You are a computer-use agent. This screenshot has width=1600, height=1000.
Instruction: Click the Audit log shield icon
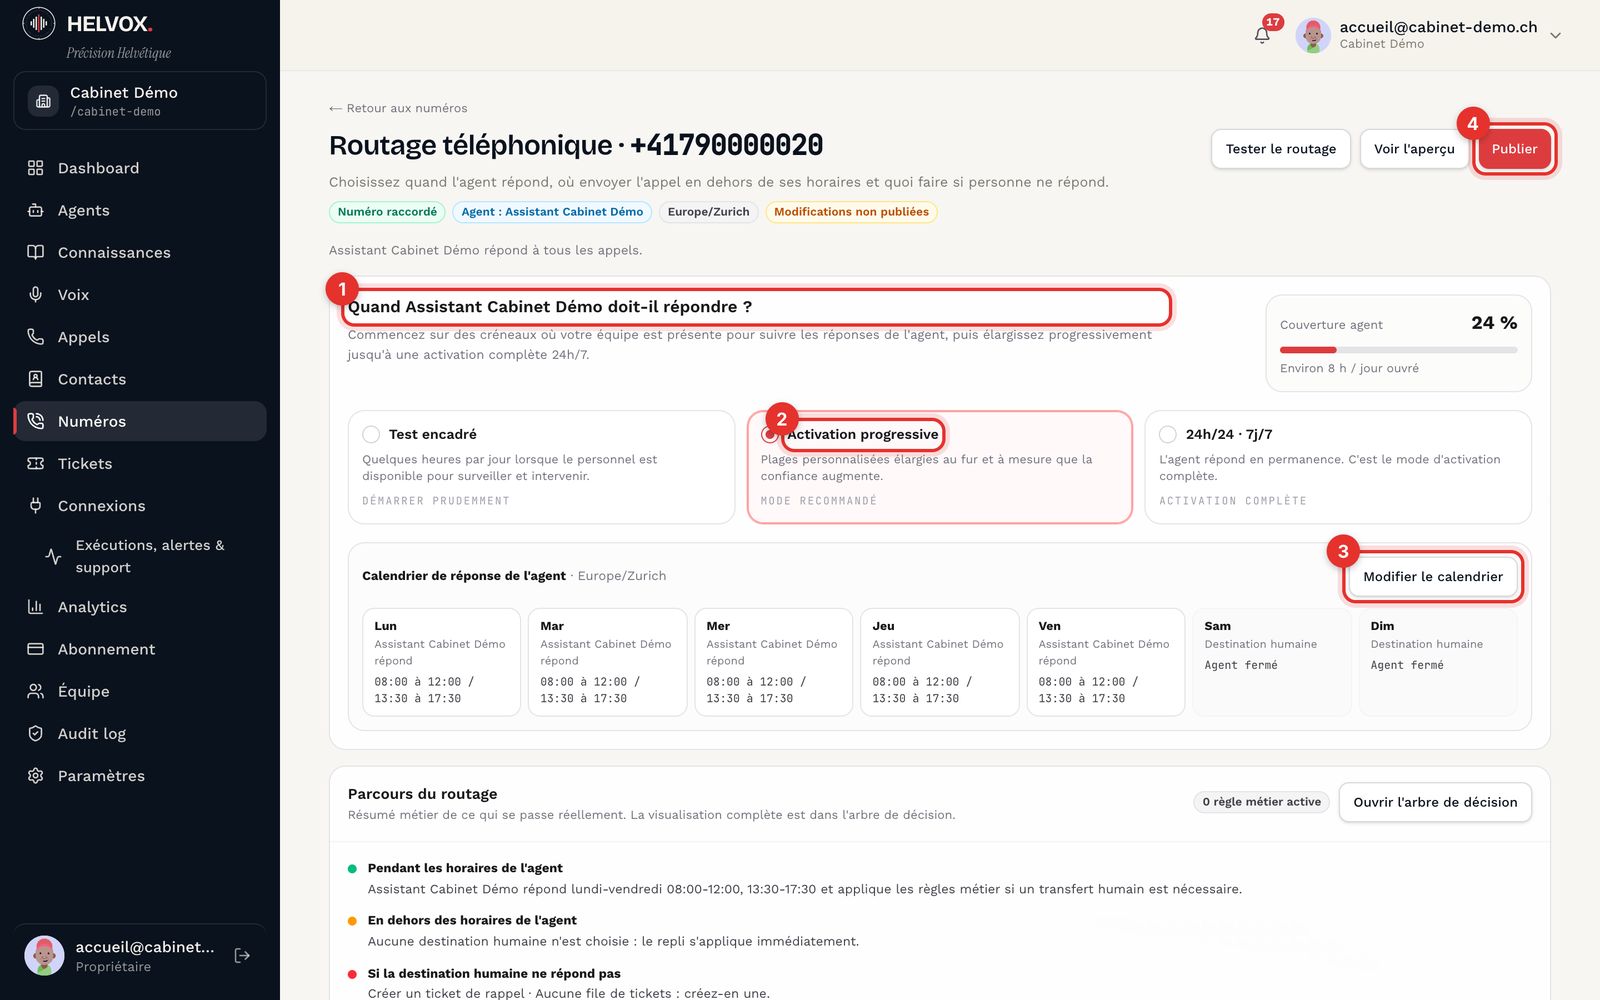click(x=36, y=733)
